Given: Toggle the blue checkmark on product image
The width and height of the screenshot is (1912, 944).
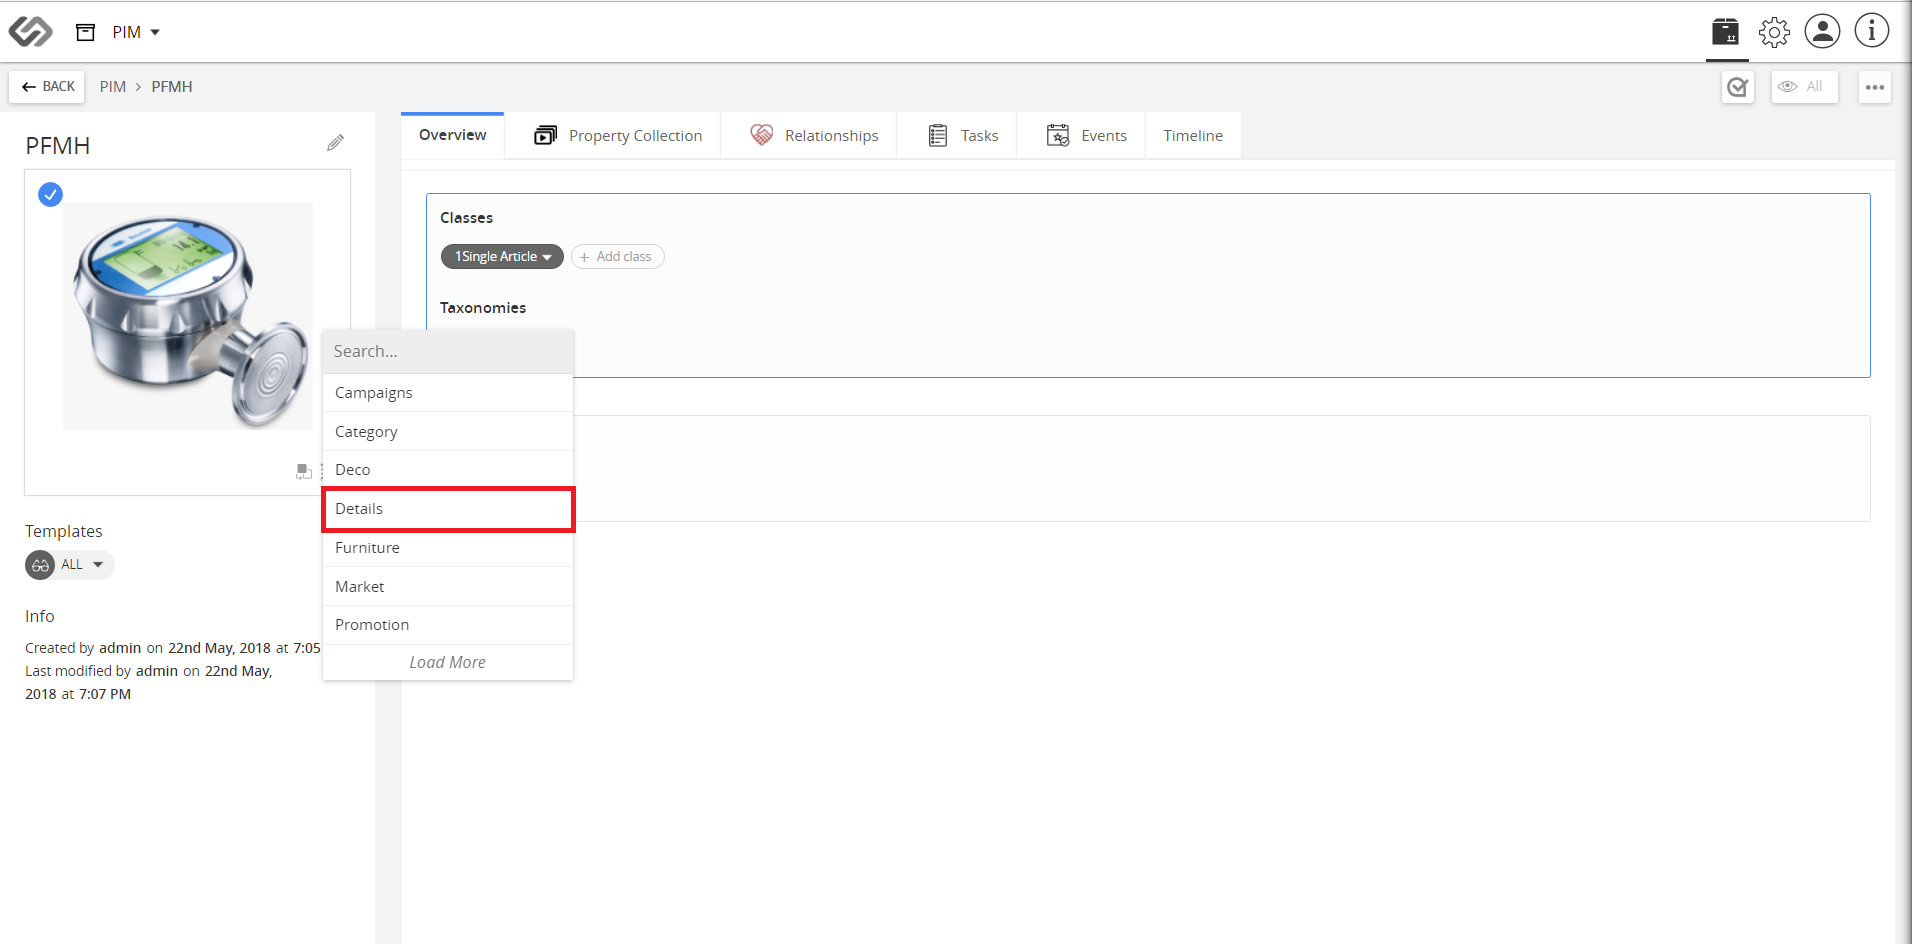Looking at the screenshot, I should (x=50, y=194).
